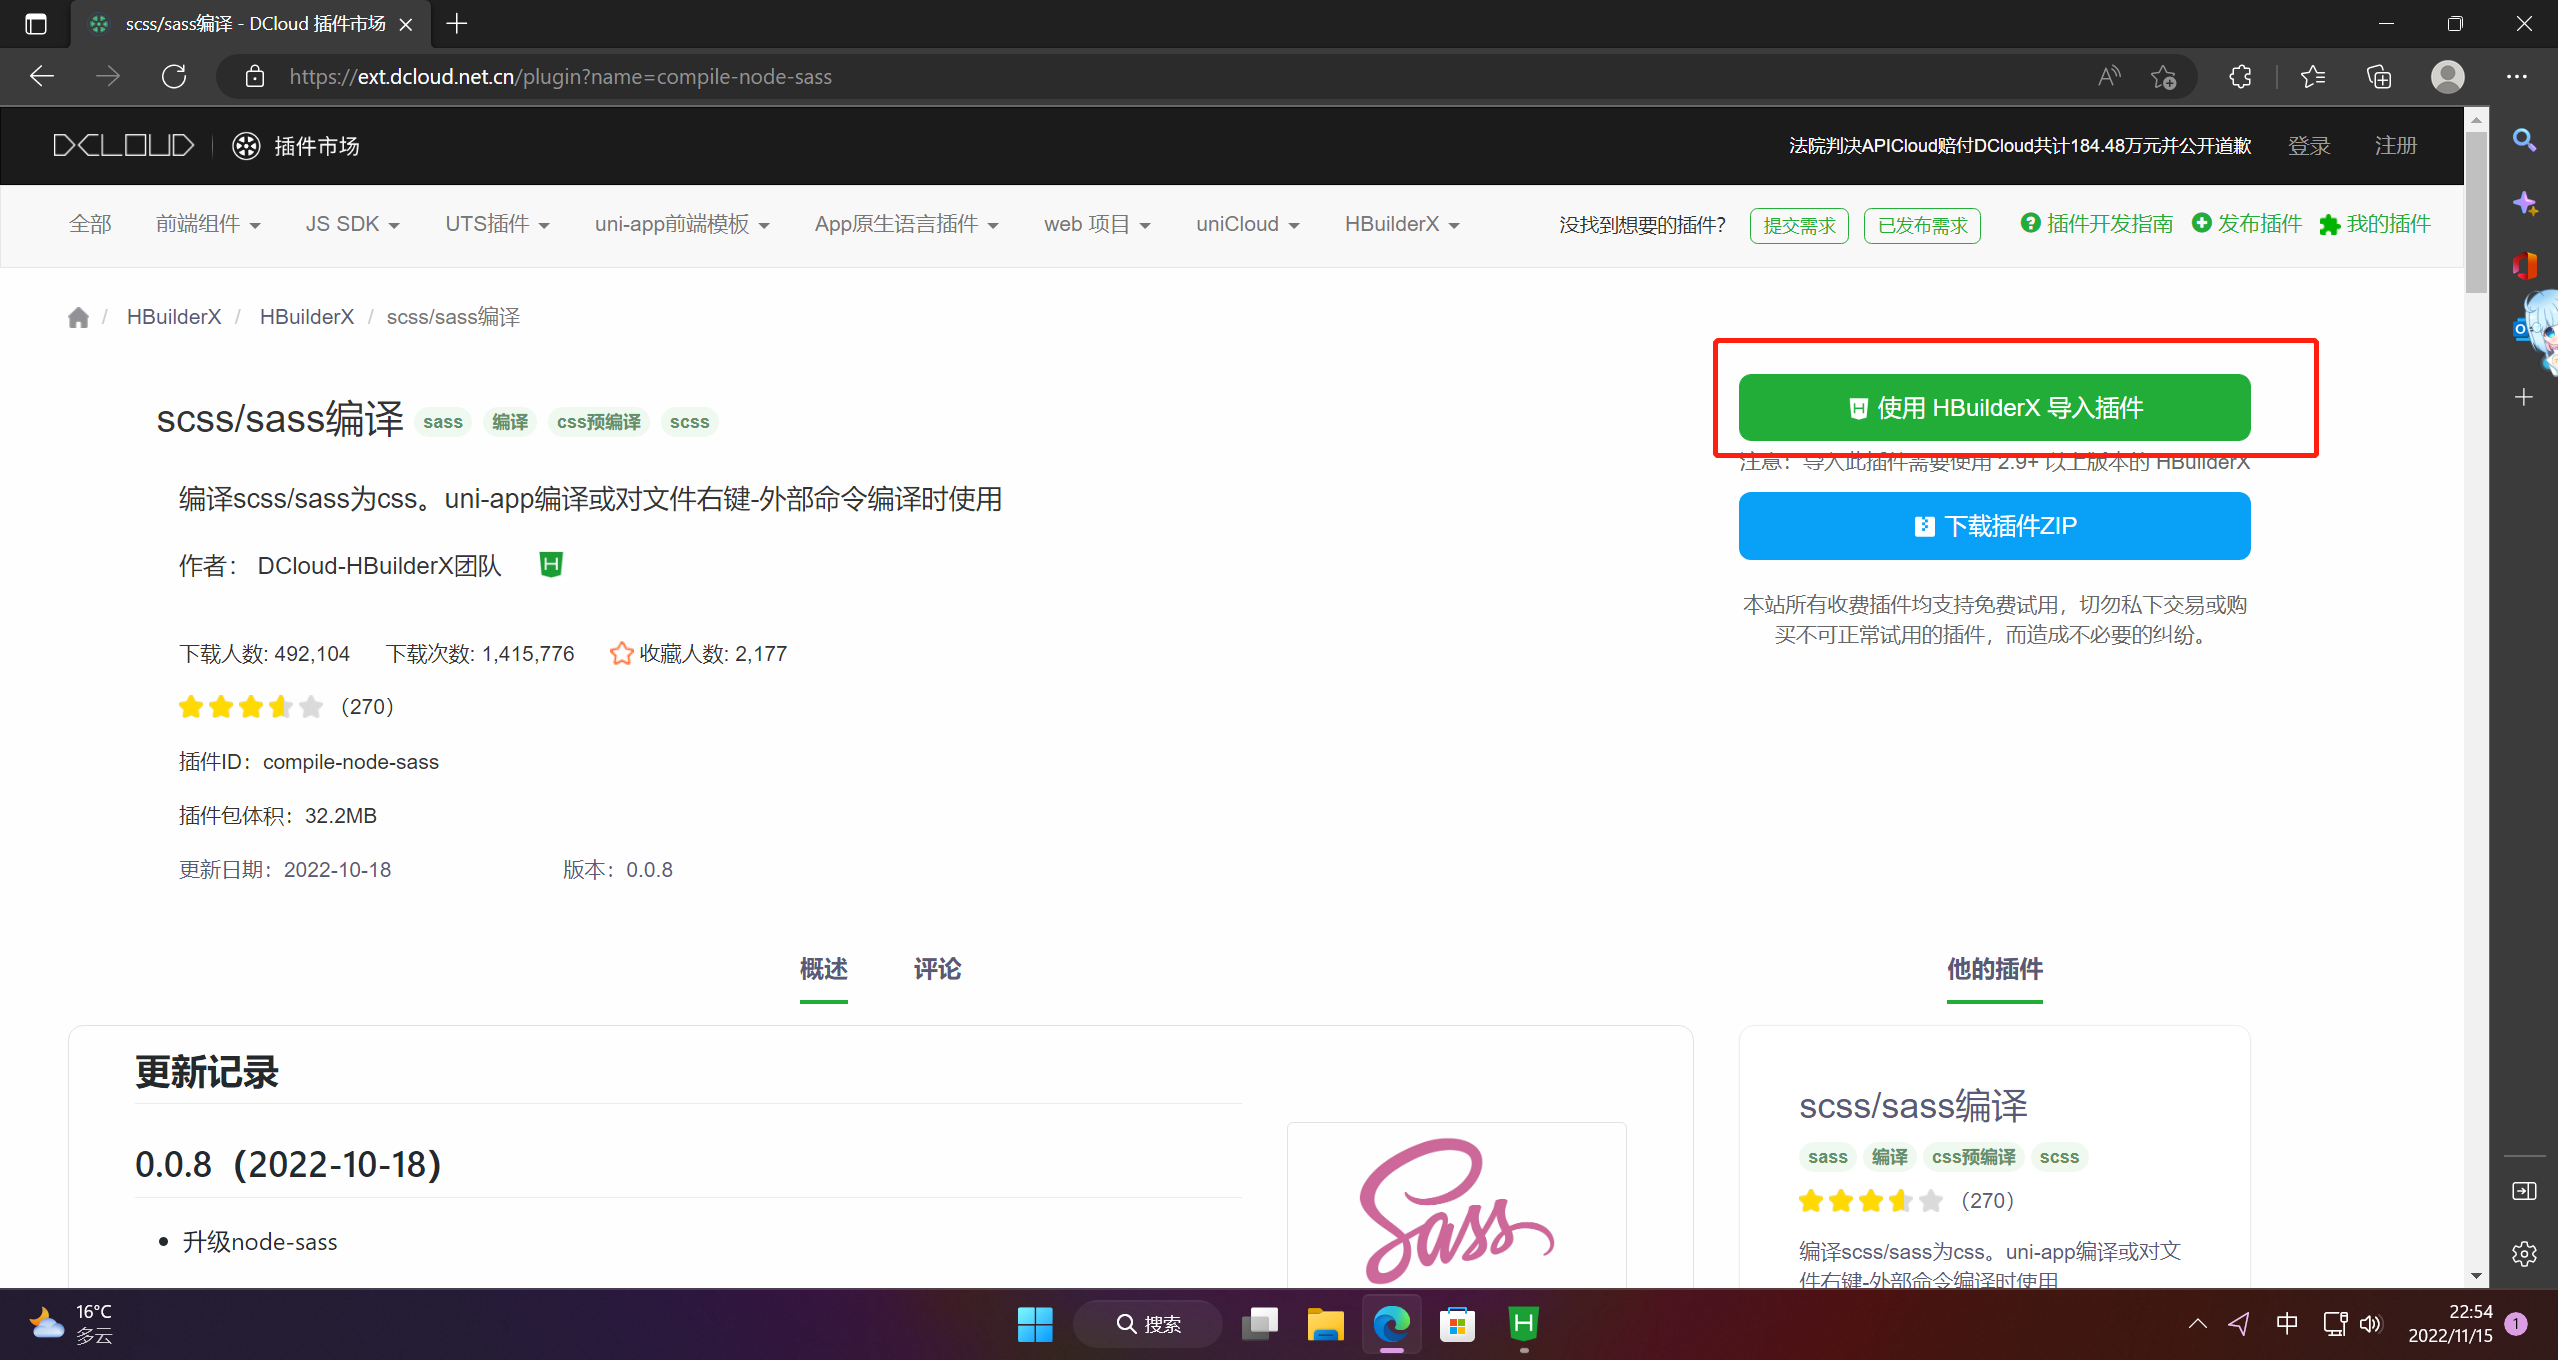Screen dimensions: 2558x1360
Task: Click the 下载插件ZIP button
Action: point(1994,525)
